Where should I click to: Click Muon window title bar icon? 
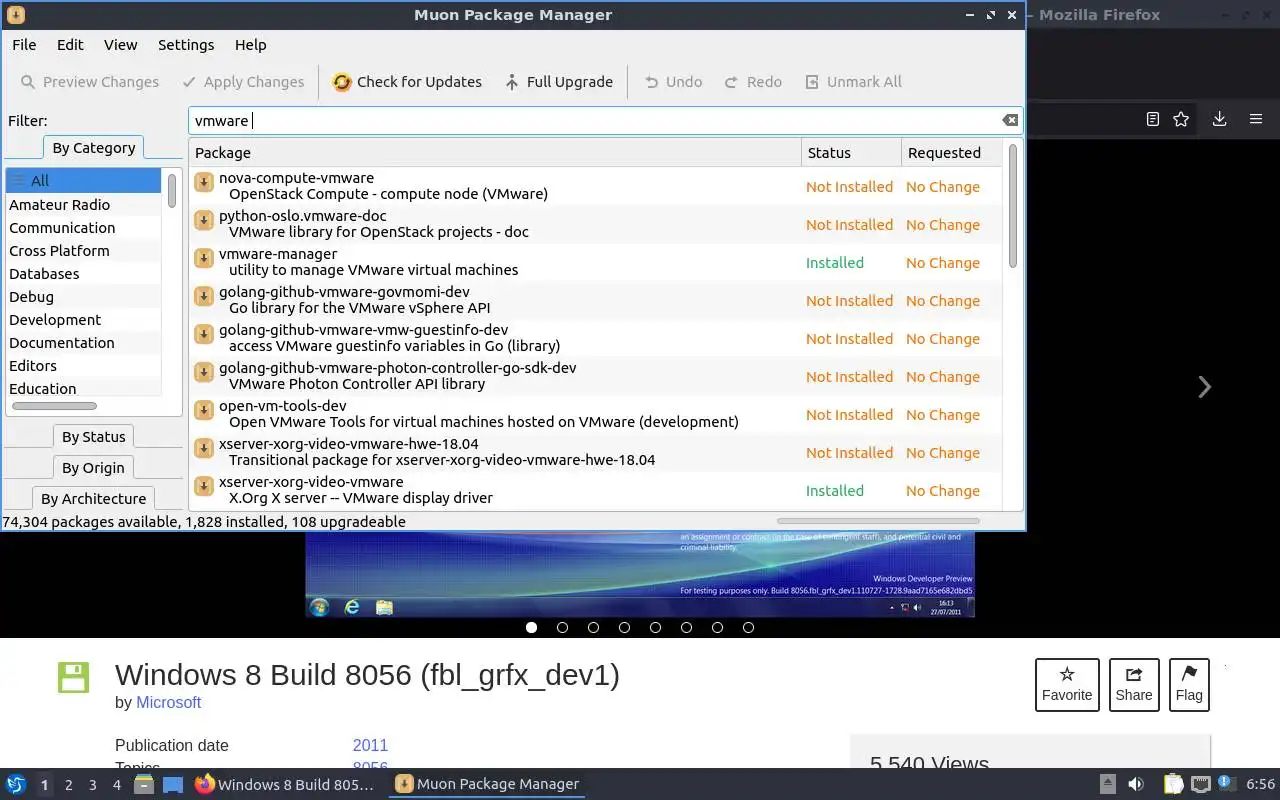(15, 15)
